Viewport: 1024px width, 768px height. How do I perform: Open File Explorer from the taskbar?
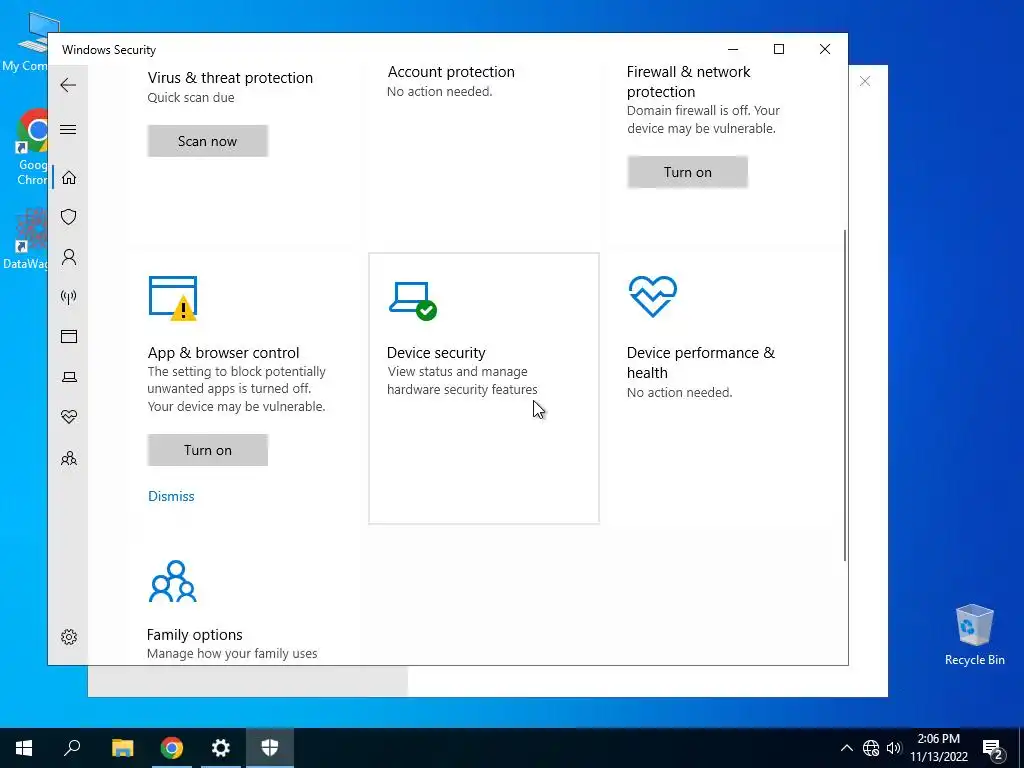point(122,748)
